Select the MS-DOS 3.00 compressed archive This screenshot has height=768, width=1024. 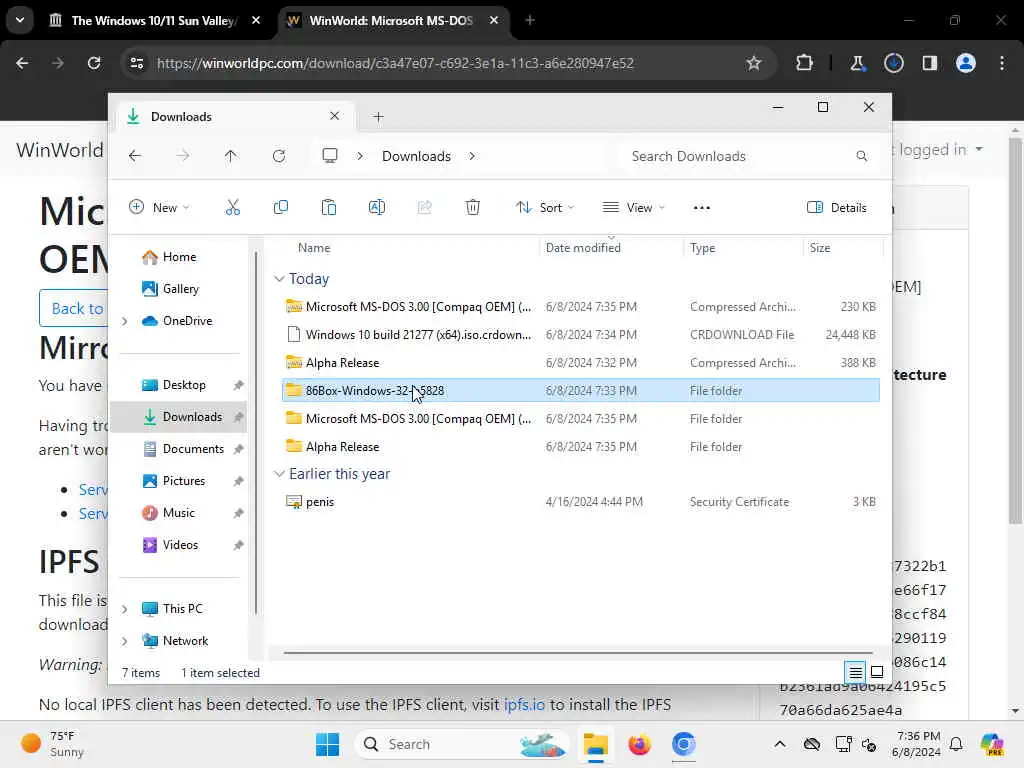point(581,306)
